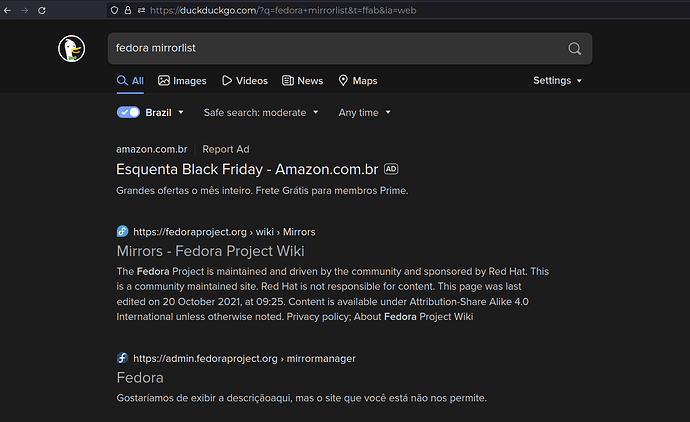Viewport: 690px width, 422px height.
Task: Click the padlock site security icon
Action: pos(127,9)
